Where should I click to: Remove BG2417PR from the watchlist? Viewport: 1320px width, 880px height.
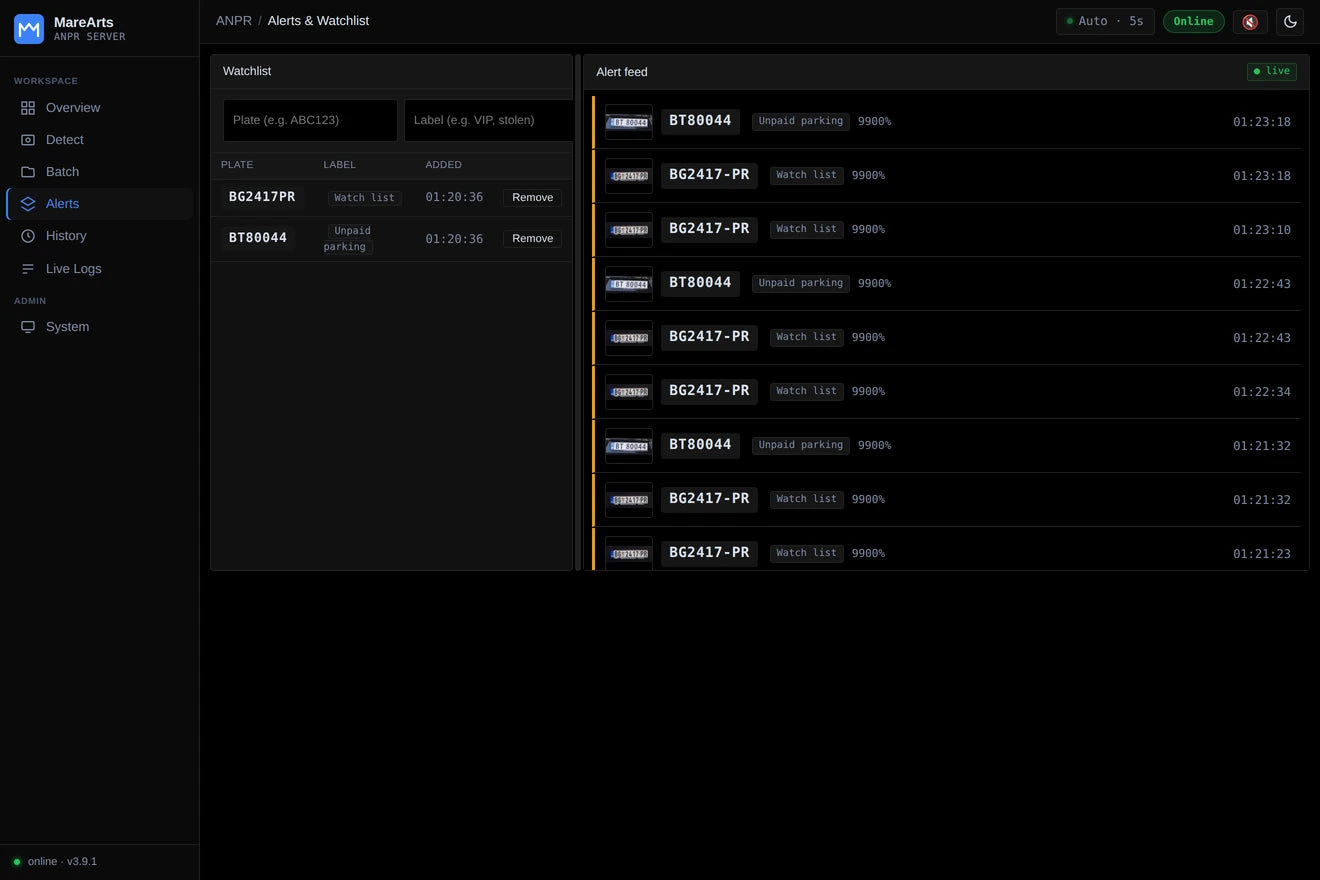532,198
